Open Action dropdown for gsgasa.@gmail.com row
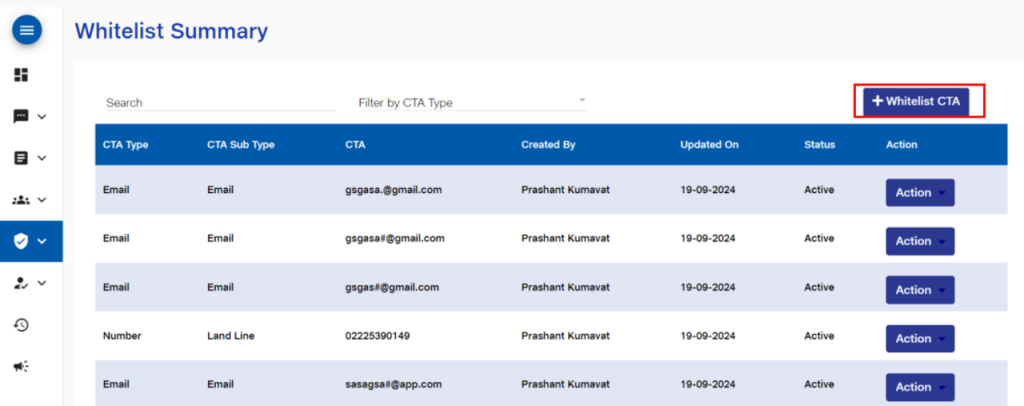1024x406 pixels. point(920,193)
